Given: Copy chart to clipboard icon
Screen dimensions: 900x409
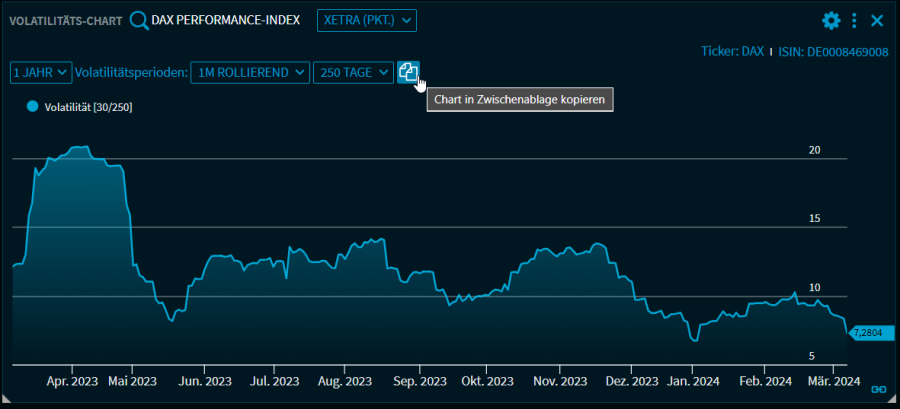Looking at the screenshot, I should 408,72.
